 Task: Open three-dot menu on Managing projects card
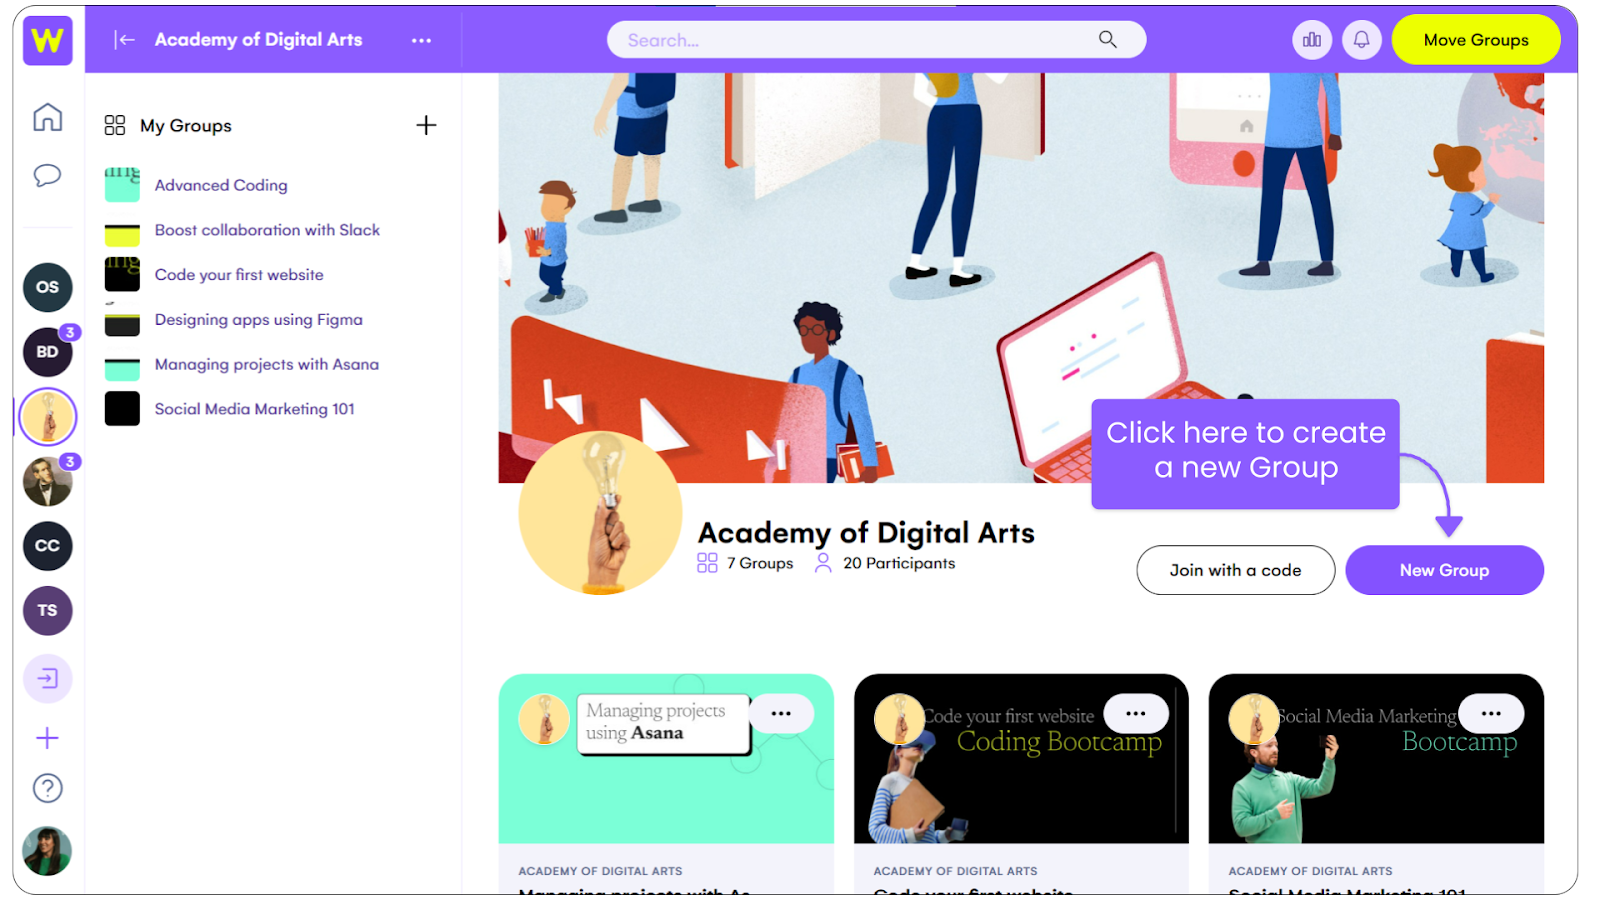coord(781,713)
